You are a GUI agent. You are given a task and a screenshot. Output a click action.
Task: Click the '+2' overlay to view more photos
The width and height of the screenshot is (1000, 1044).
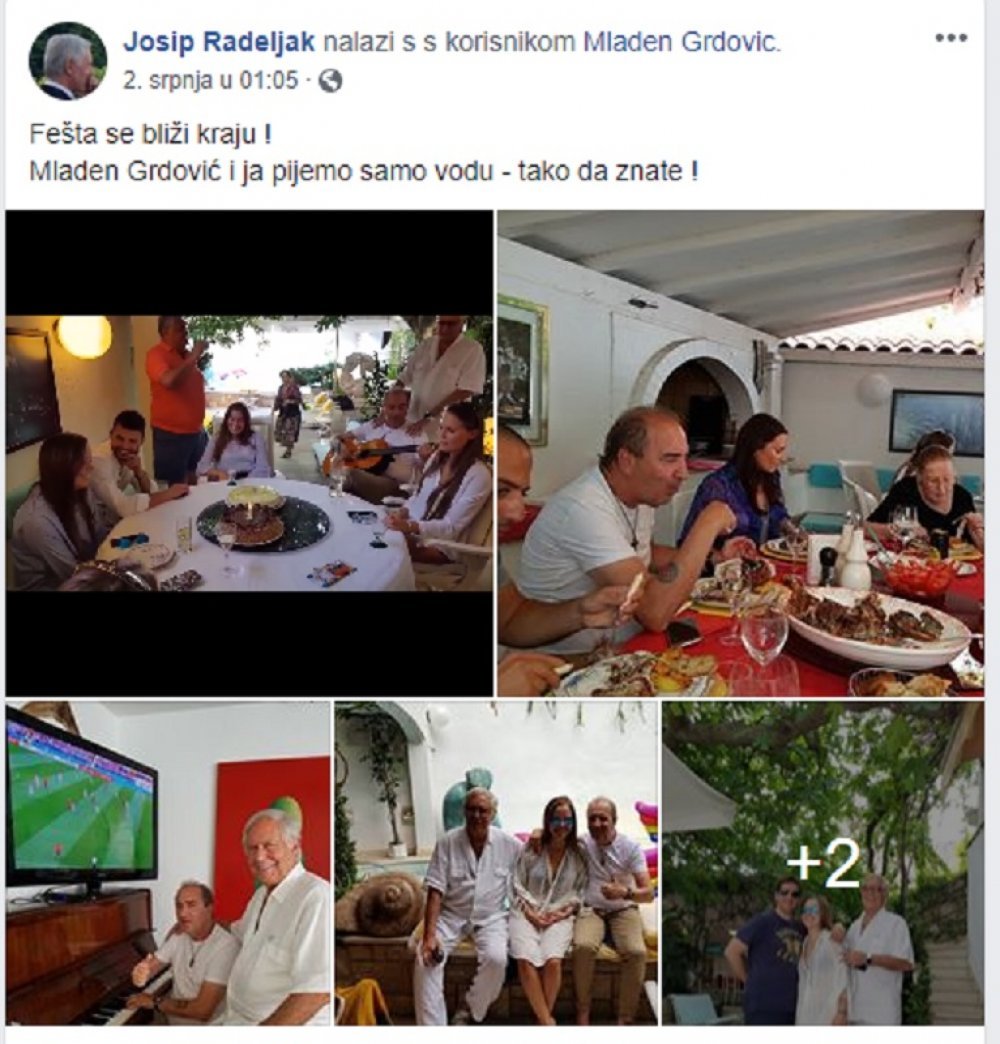click(823, 864)
